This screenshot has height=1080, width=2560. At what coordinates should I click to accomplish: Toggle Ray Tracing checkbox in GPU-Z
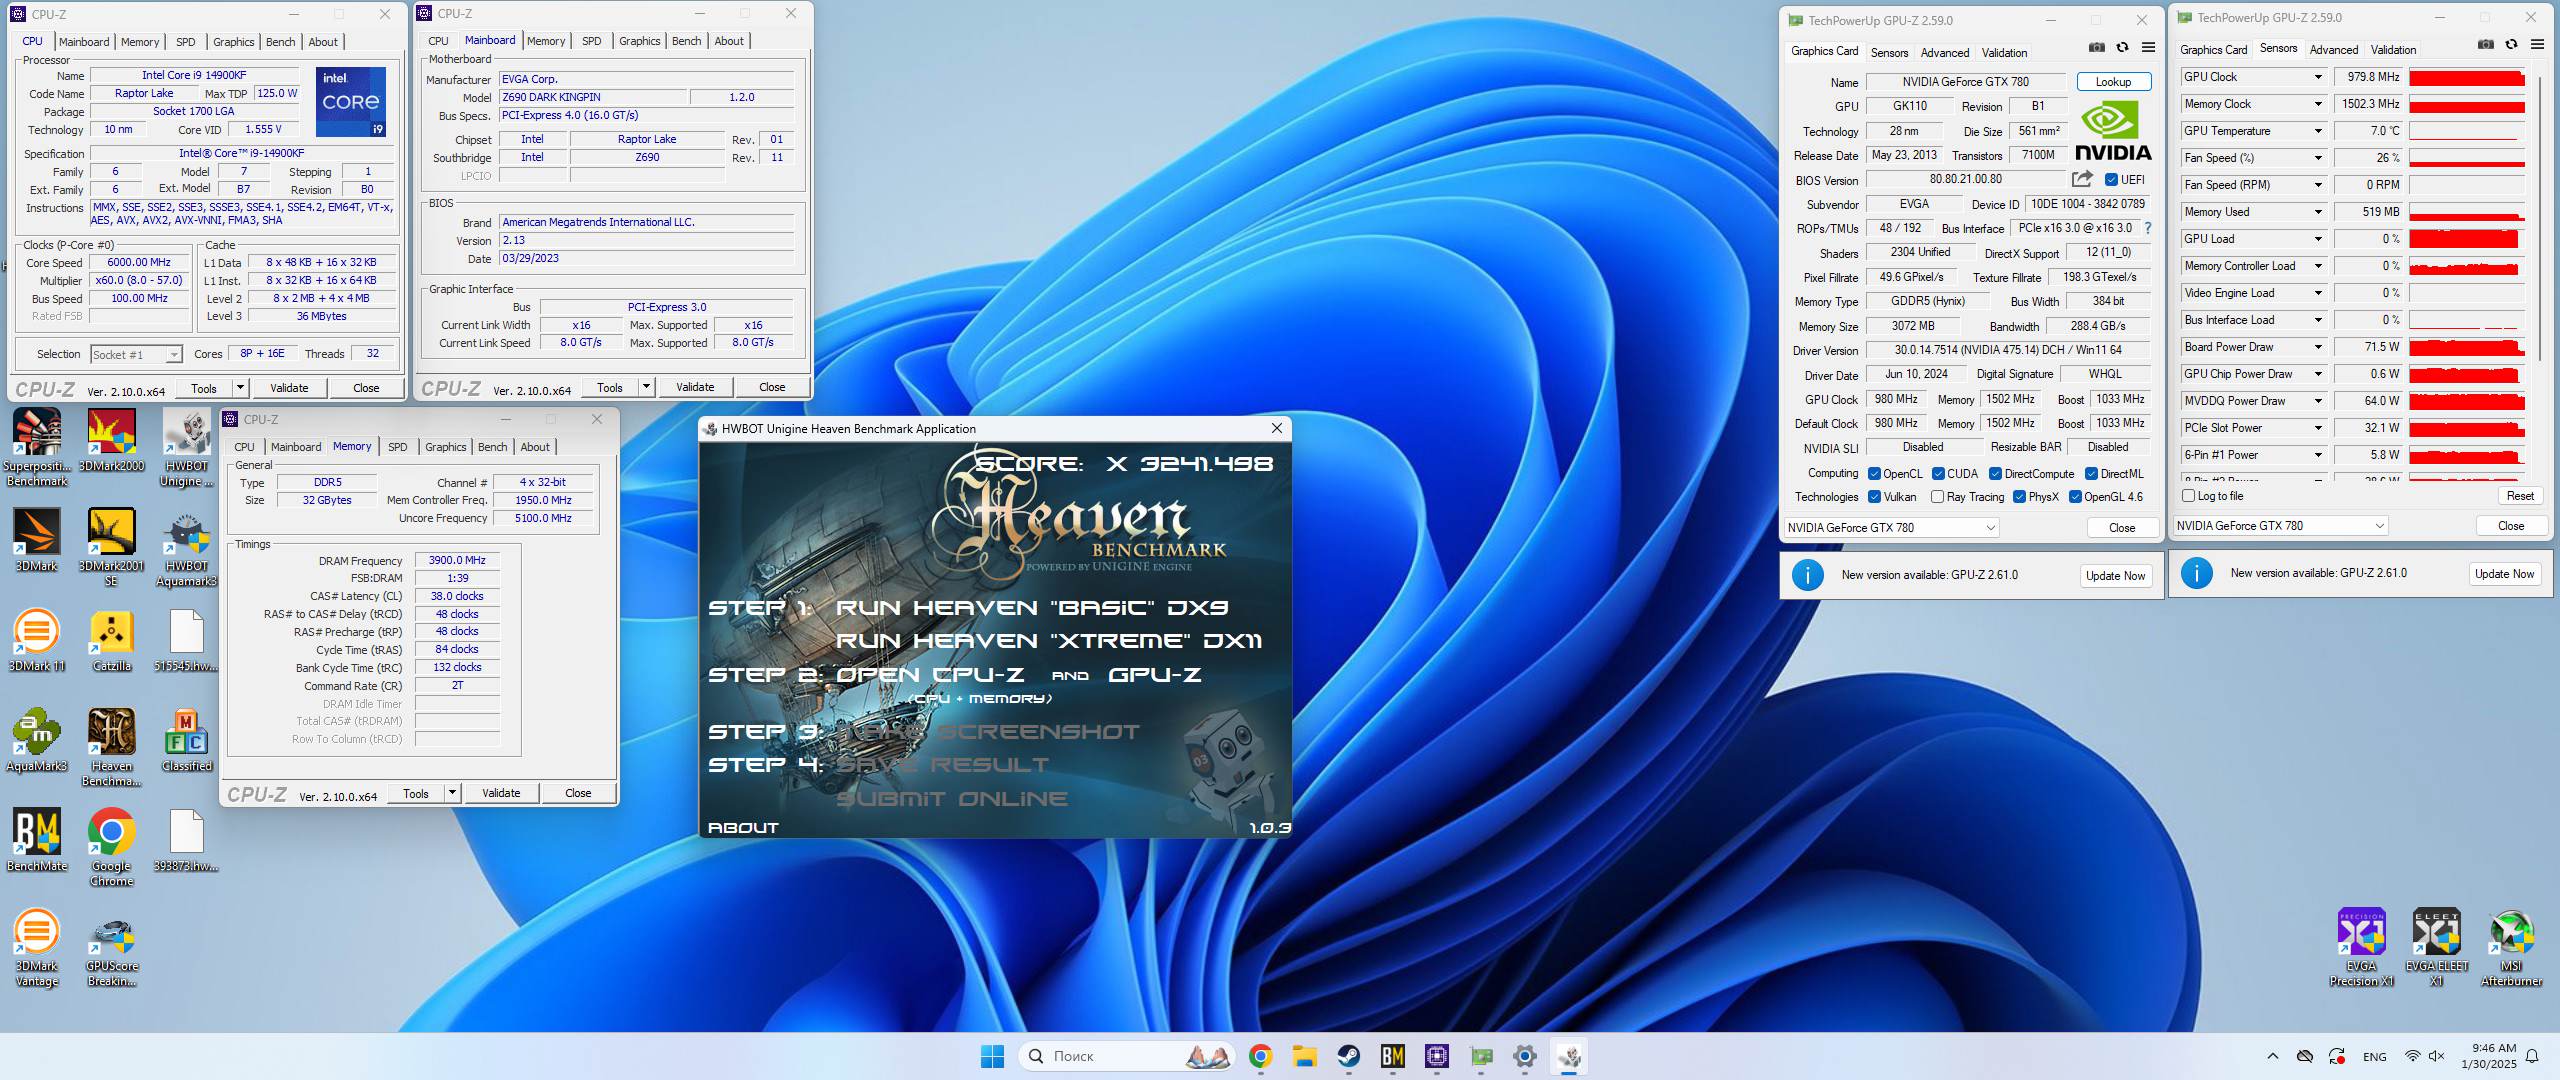point(1937,497)
